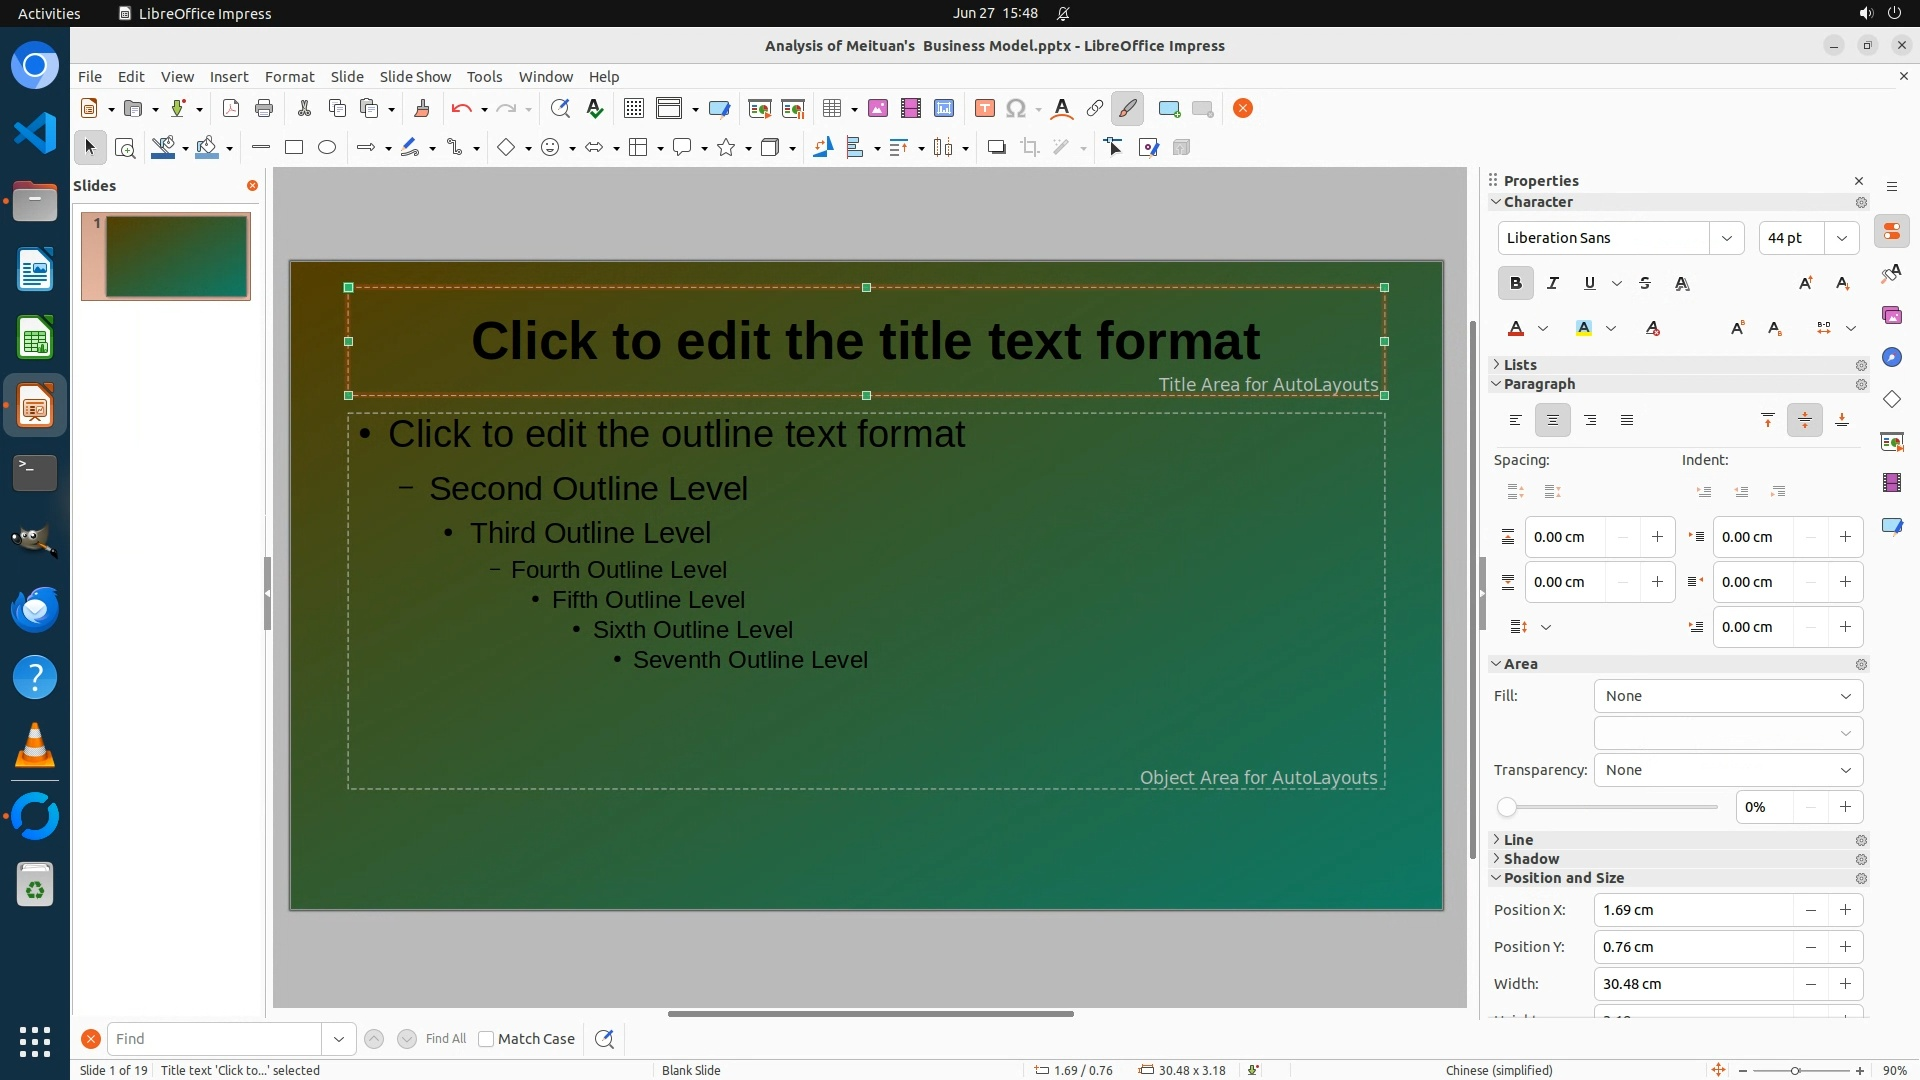This screenshot has width=1920, height=1080.
Task: Open the Format menu
Action: click(289, 77)
